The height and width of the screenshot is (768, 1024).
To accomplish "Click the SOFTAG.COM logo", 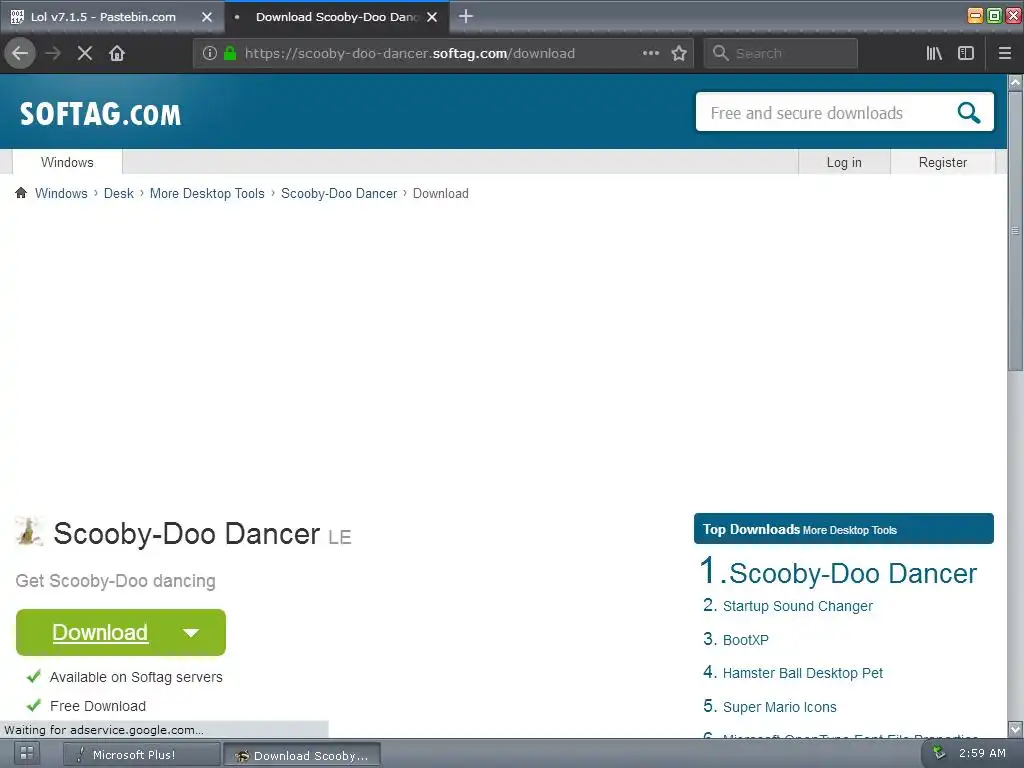I will tap(100, 114).
